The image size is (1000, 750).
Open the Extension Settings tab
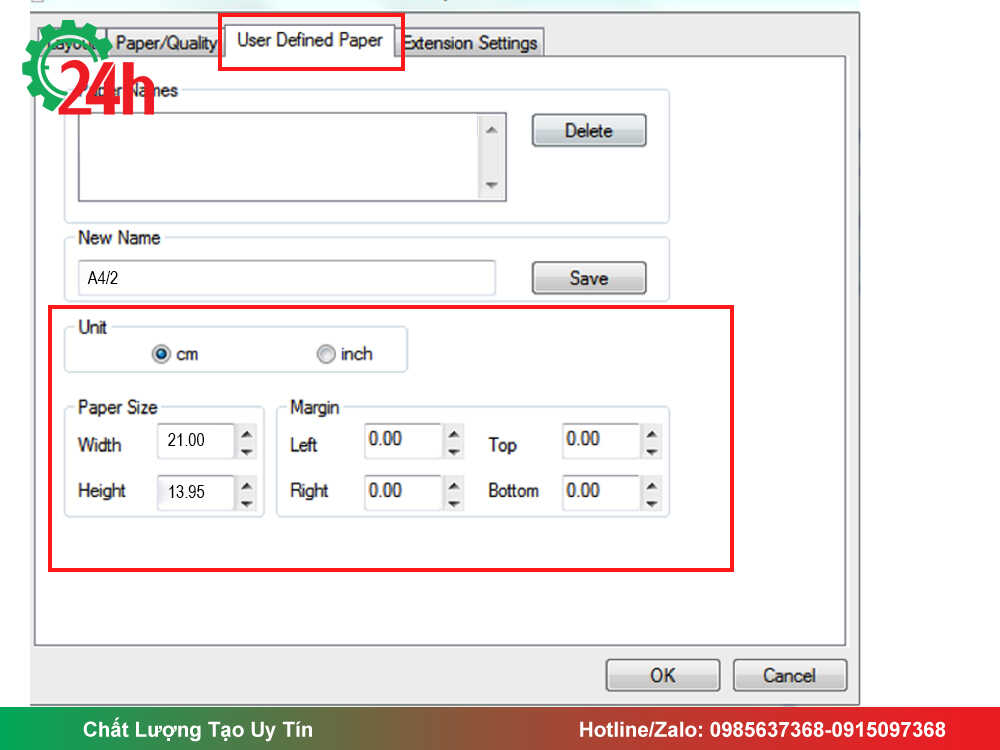pos(471,43)
